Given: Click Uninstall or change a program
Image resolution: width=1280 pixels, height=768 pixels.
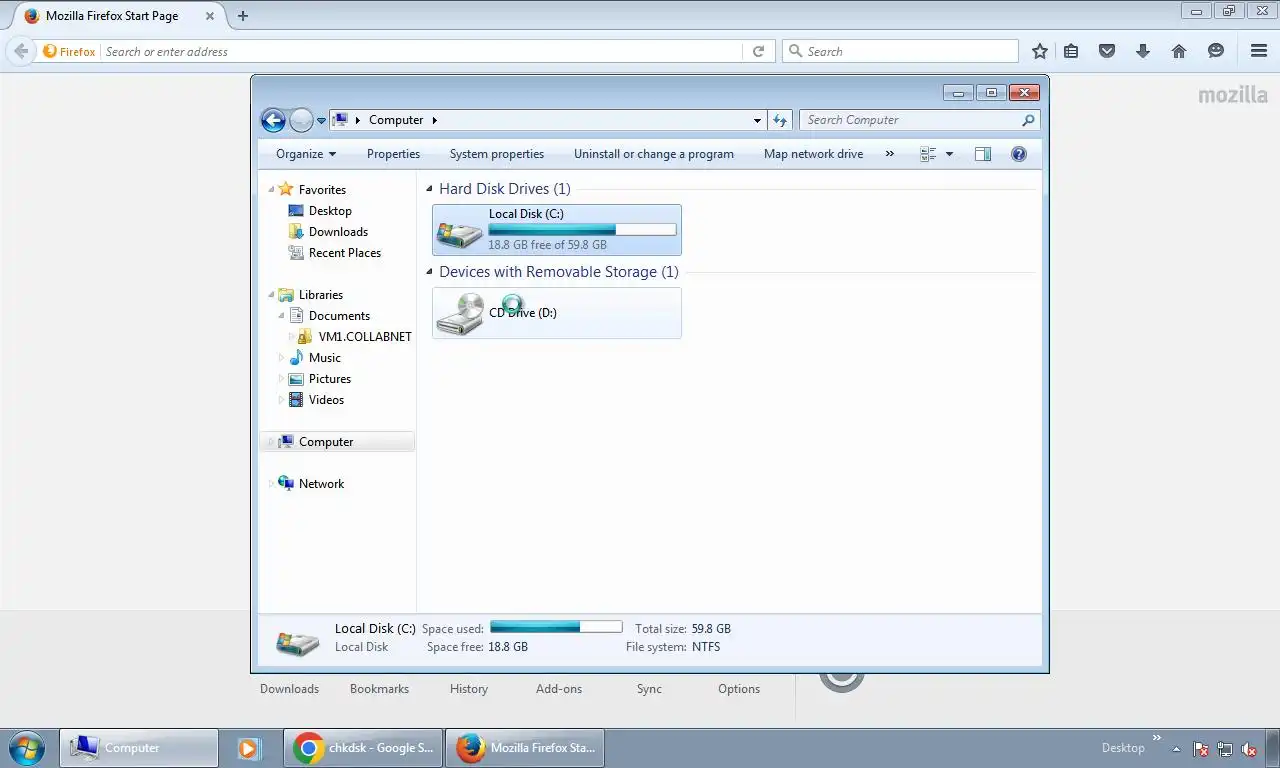Looking at the screenshot, I should click(654, 154).
